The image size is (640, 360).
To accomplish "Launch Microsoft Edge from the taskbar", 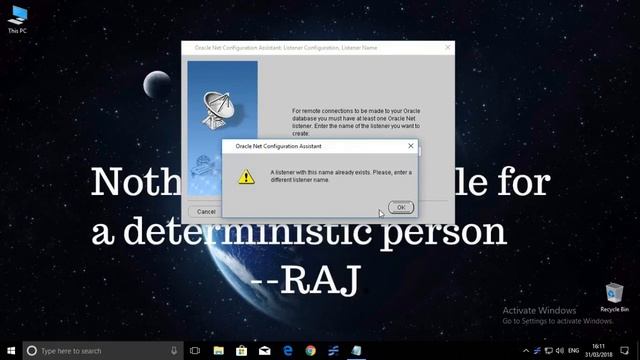I will 287,351.
